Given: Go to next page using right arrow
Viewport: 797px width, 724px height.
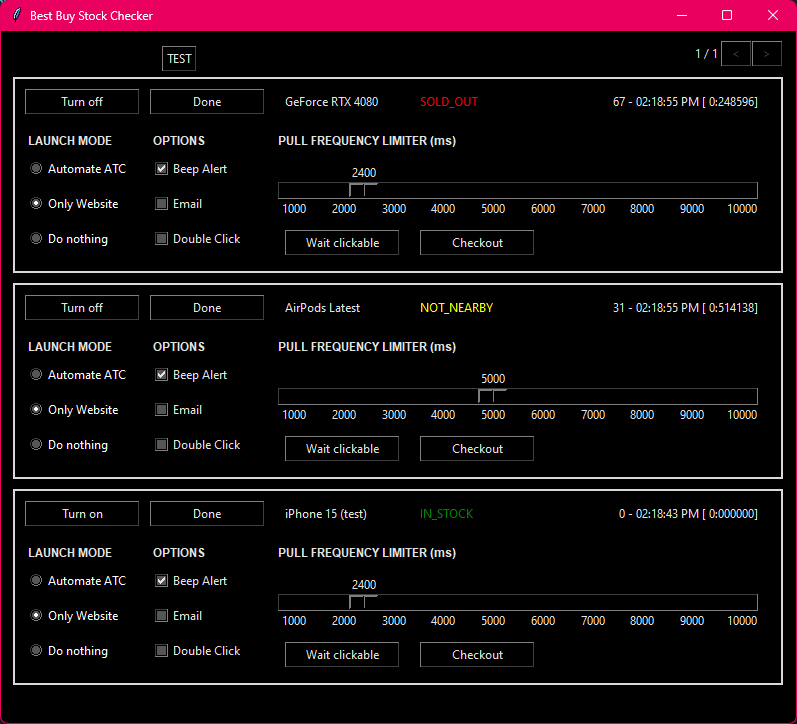Looking at the screenshot, I should (x=767, y=54).
